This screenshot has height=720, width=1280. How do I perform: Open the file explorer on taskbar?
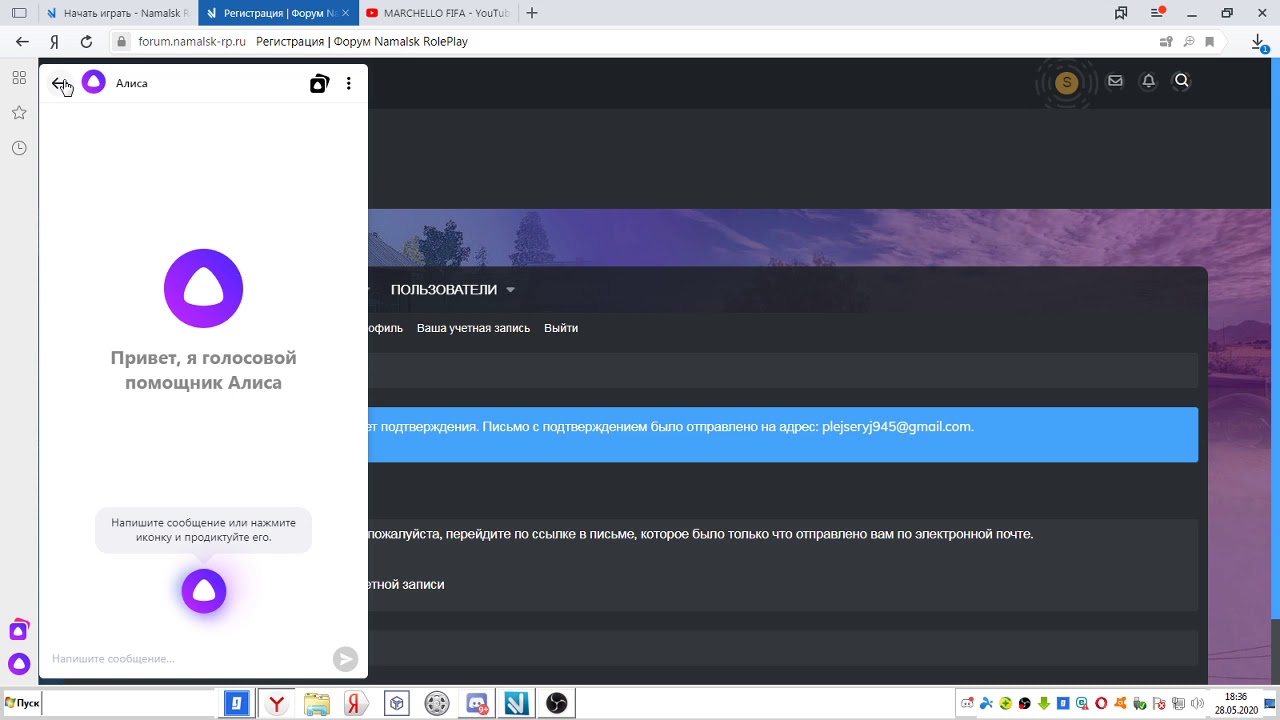click(x=316, y=704)
